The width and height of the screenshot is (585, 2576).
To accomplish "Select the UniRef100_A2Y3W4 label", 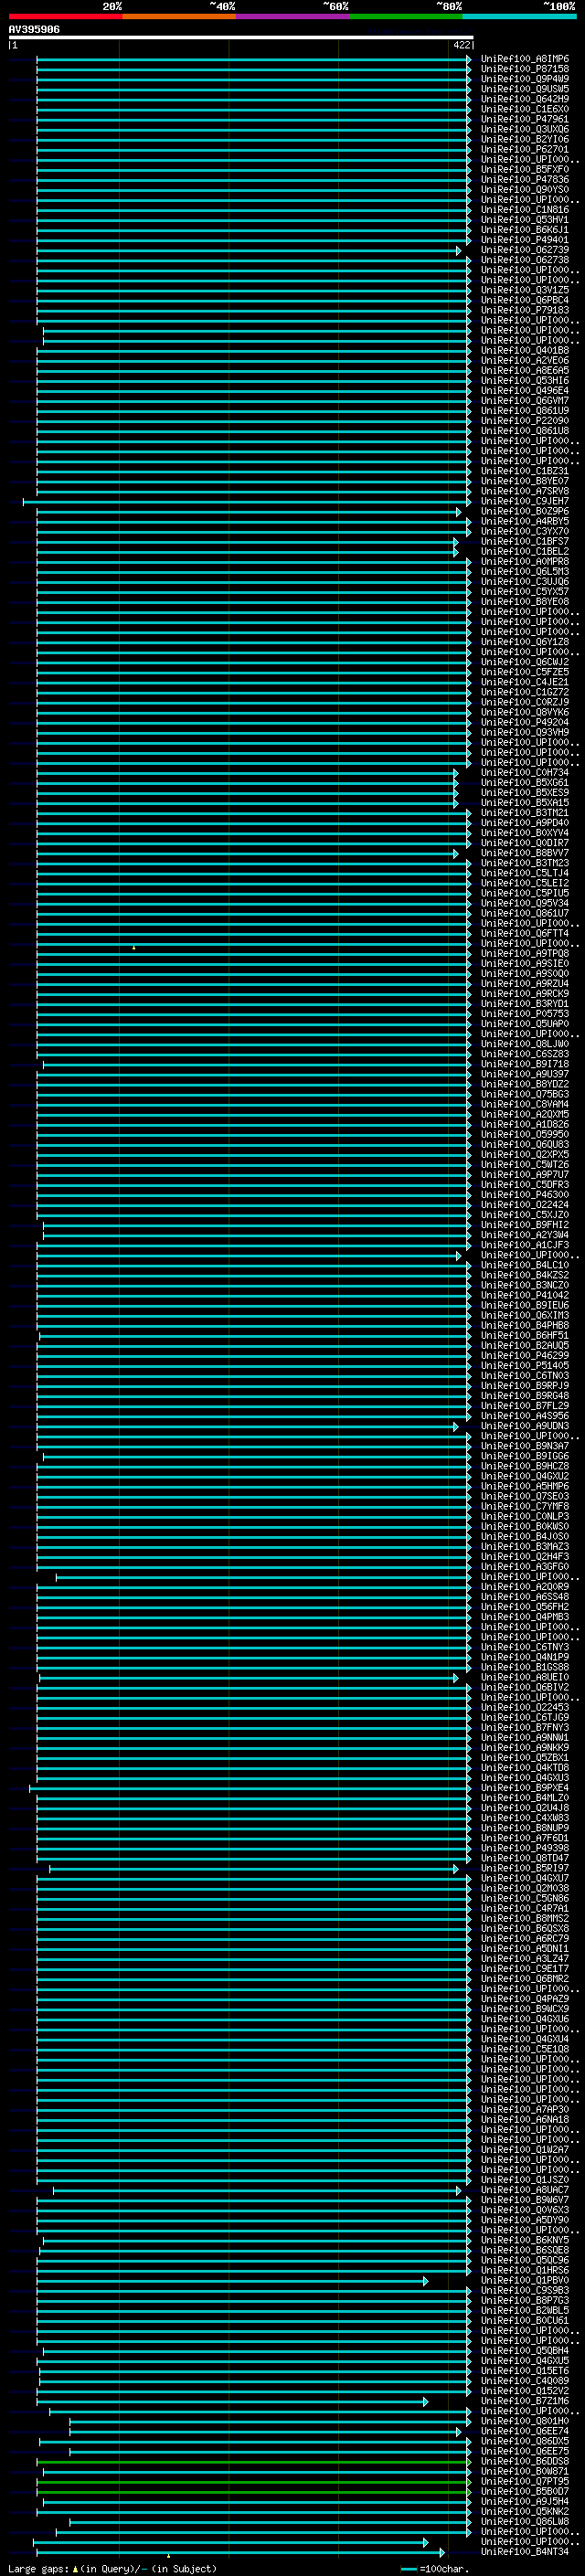I will (x=525, y=1235).
